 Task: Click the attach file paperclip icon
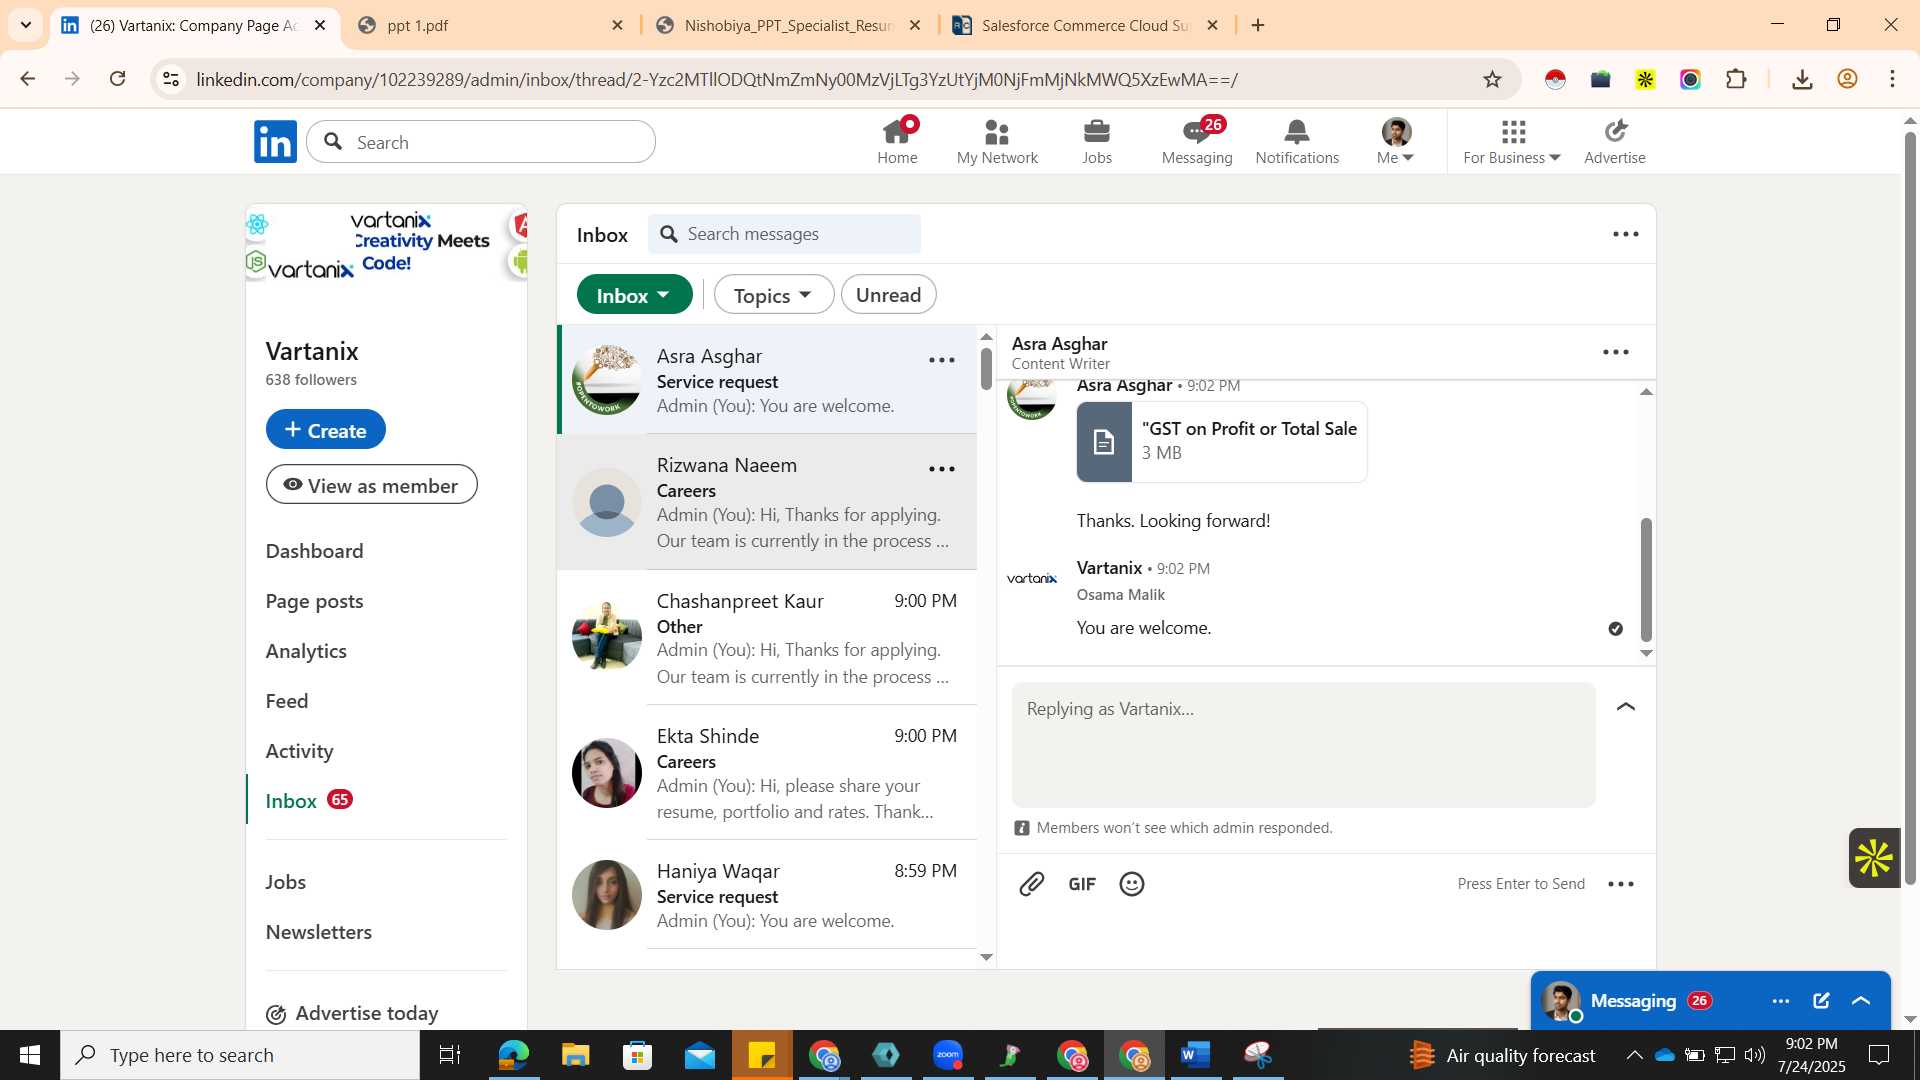1031,884
